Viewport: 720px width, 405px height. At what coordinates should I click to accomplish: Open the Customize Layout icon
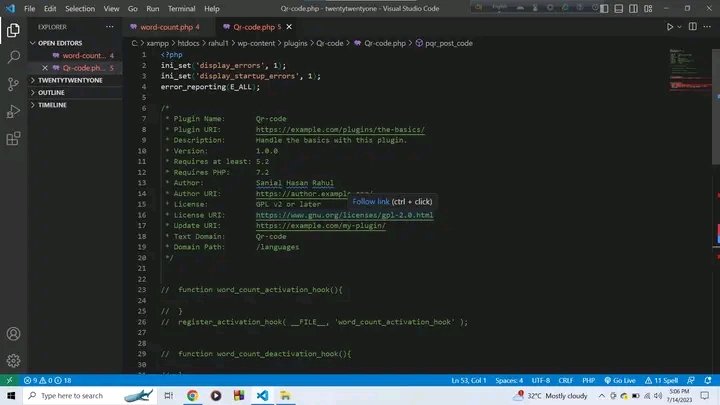[648, 9]
